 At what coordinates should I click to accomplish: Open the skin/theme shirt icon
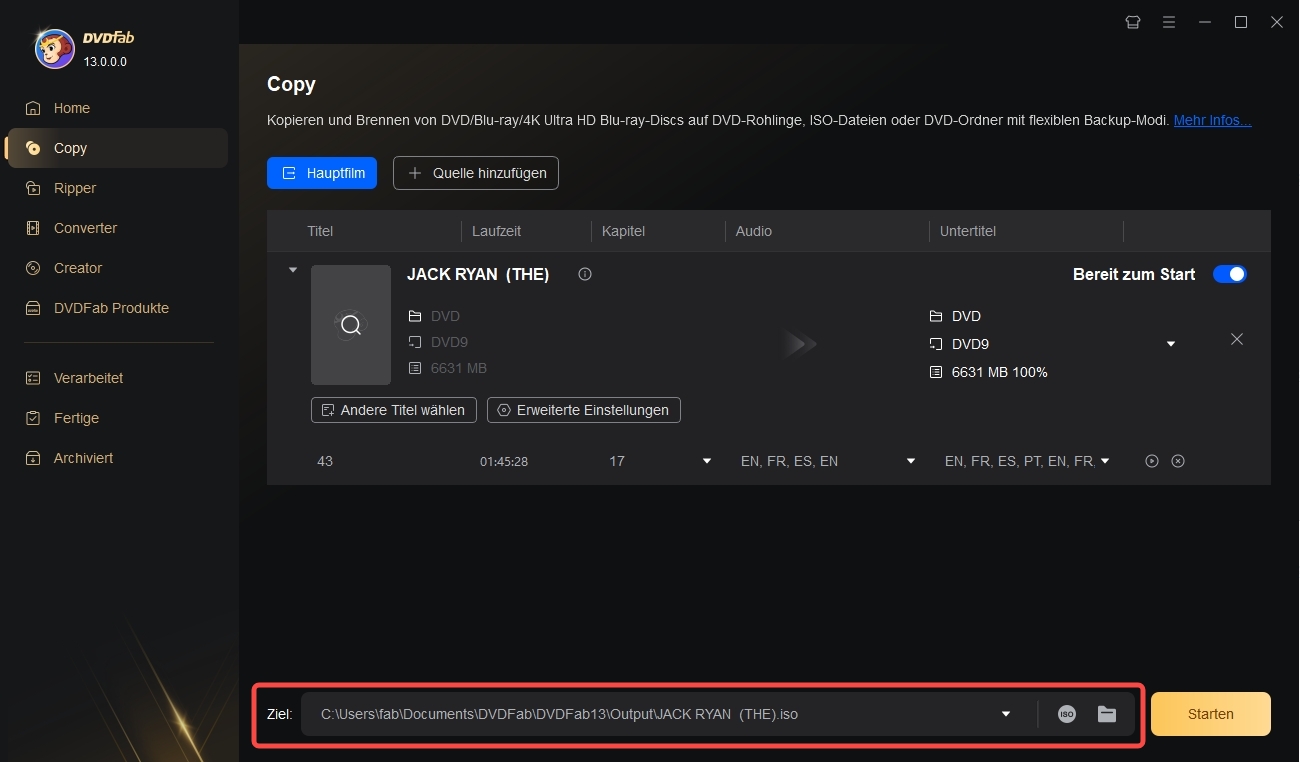1133,22
